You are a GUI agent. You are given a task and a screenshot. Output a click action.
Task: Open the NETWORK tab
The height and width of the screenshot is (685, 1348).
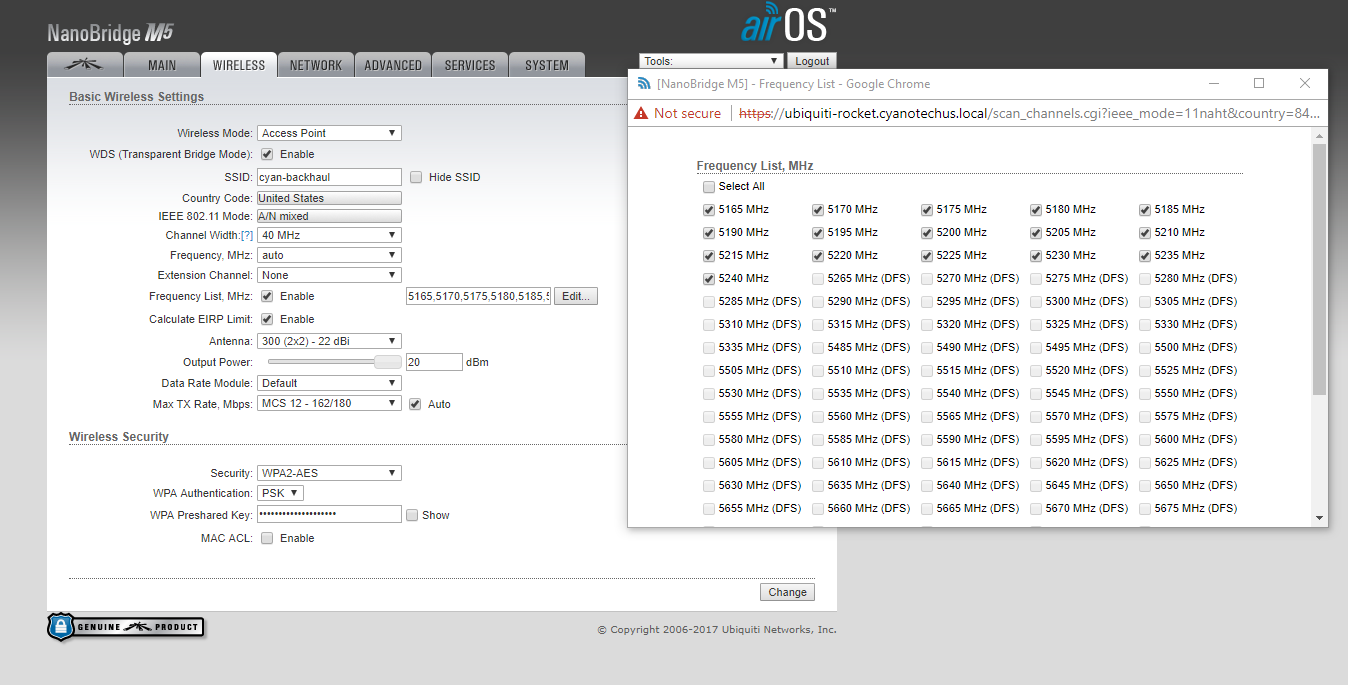[315, 65]
